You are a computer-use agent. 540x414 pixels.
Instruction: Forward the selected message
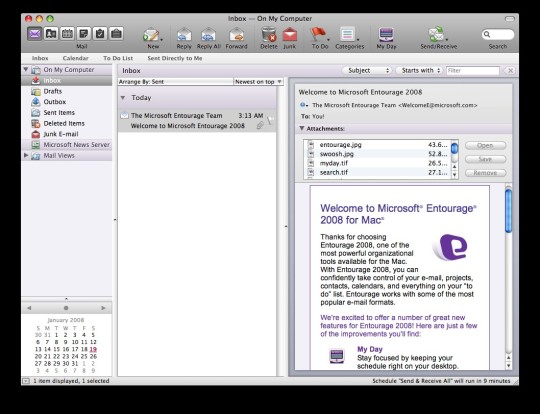tap(237, 38)
